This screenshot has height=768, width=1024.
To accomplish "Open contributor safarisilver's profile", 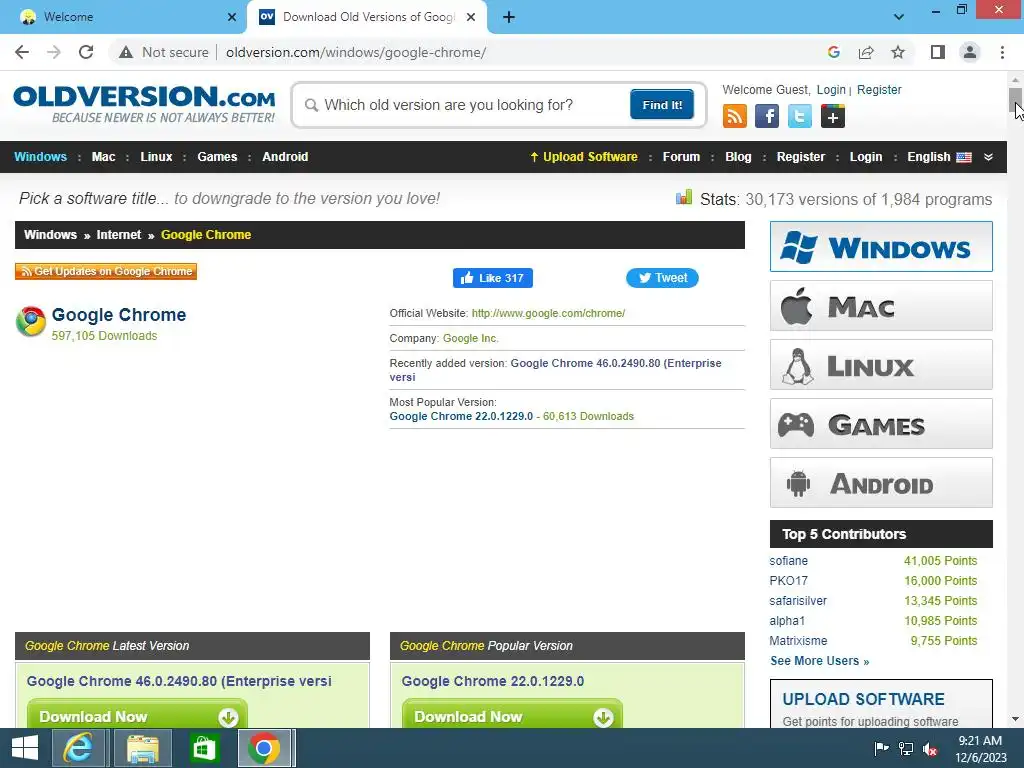I will coord(798,601).
